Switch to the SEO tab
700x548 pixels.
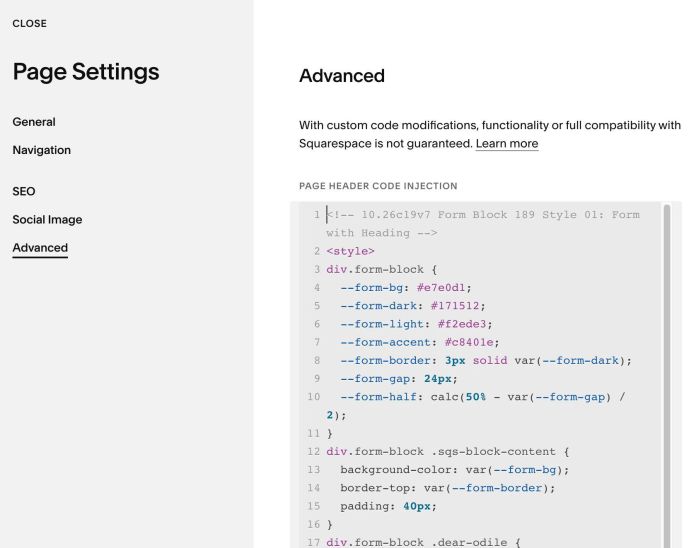(24, 191)
